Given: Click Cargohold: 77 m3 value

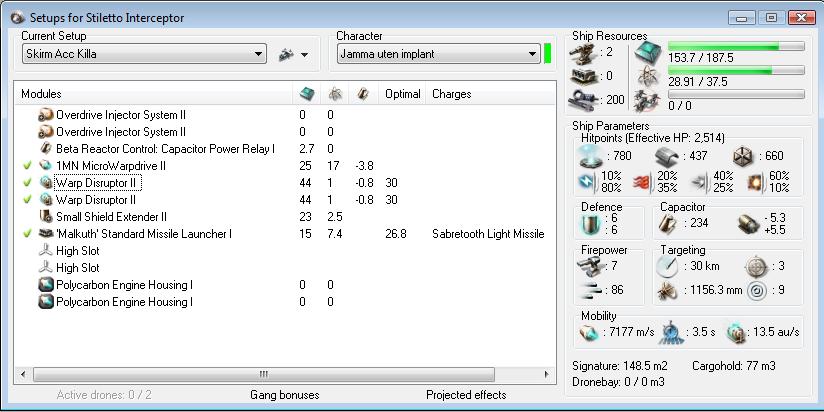Looking at the screenshot, I should coord(734,366).
